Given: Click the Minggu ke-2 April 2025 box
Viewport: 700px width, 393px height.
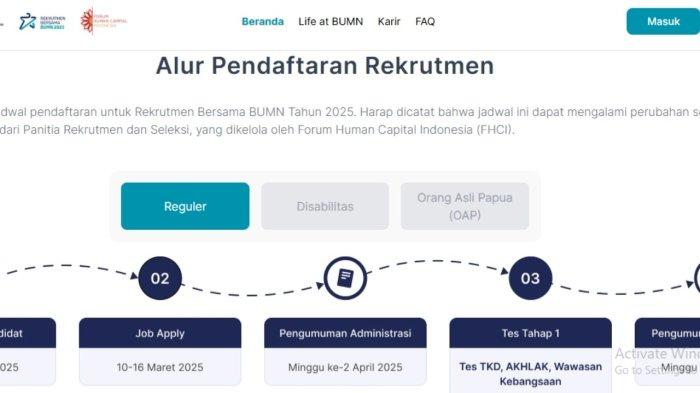Looking at the screenshot, I should click(x=345, y=367).
